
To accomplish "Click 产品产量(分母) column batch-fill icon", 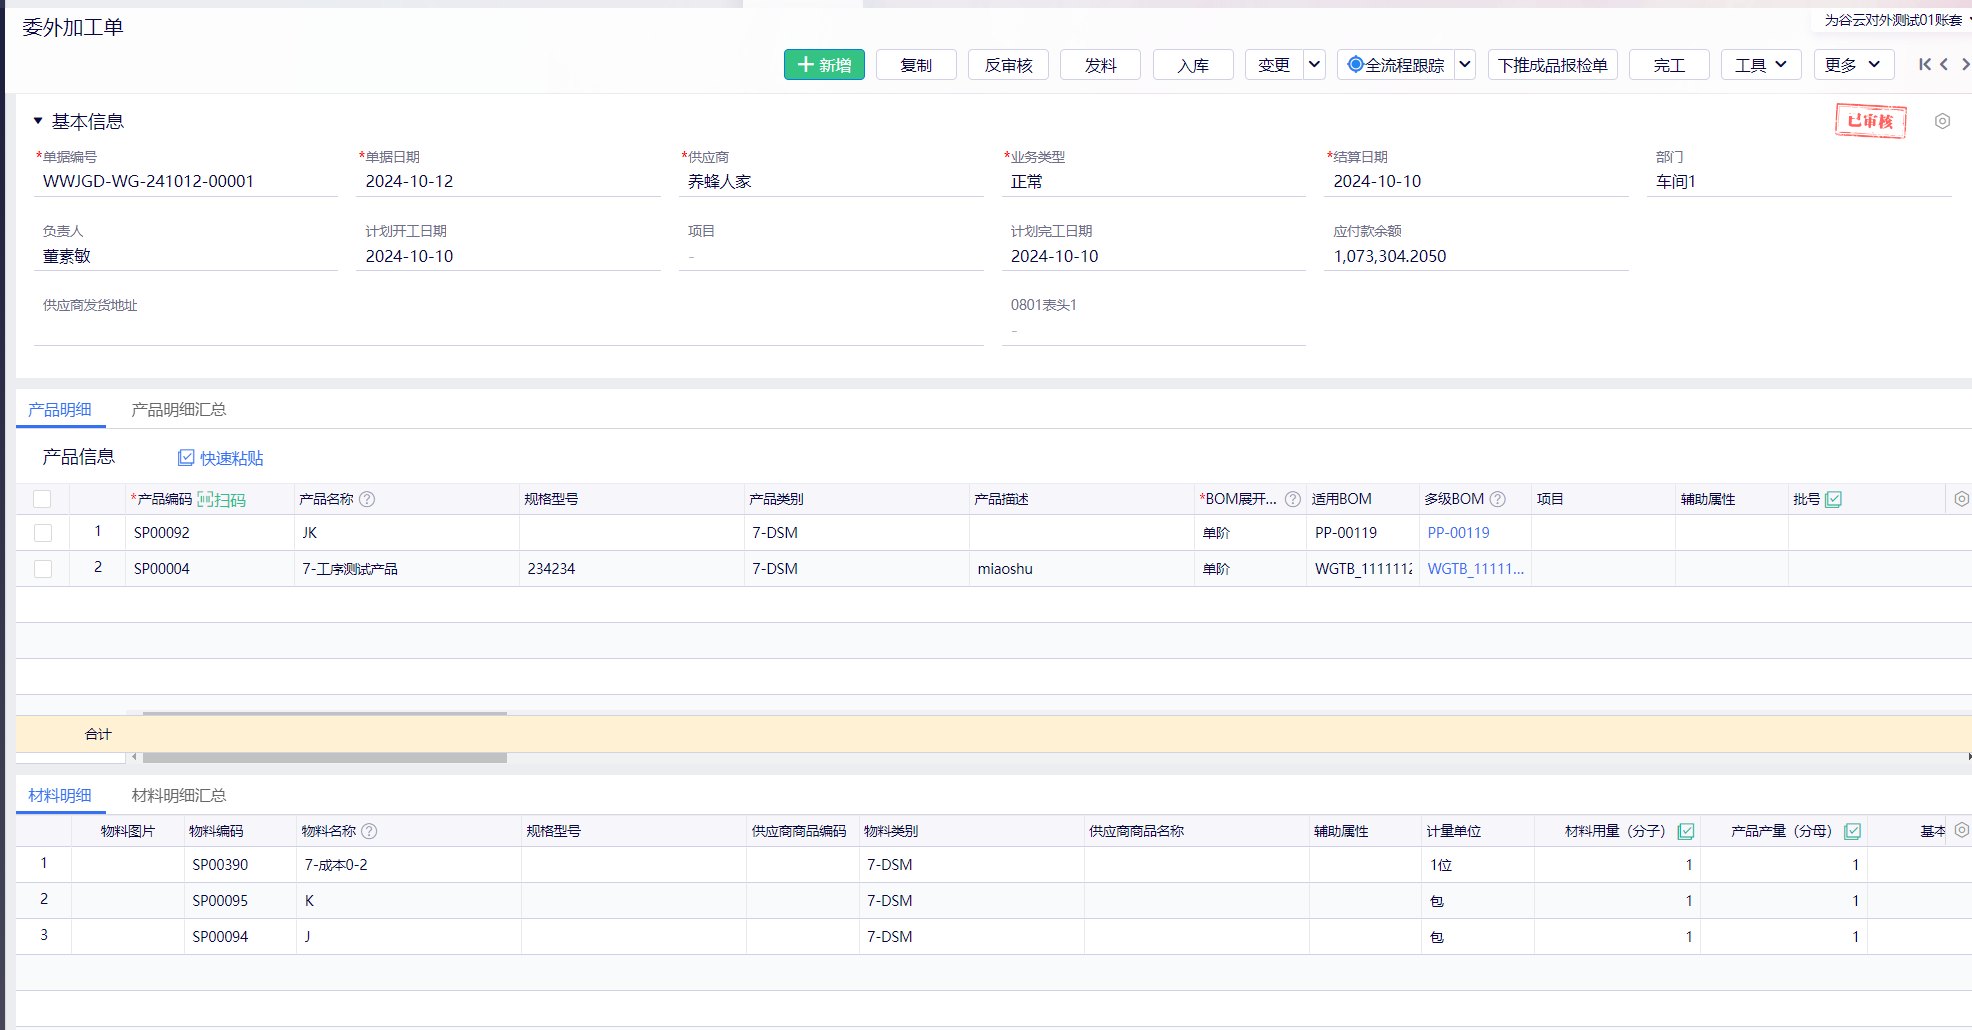I will pos(1852,831).
